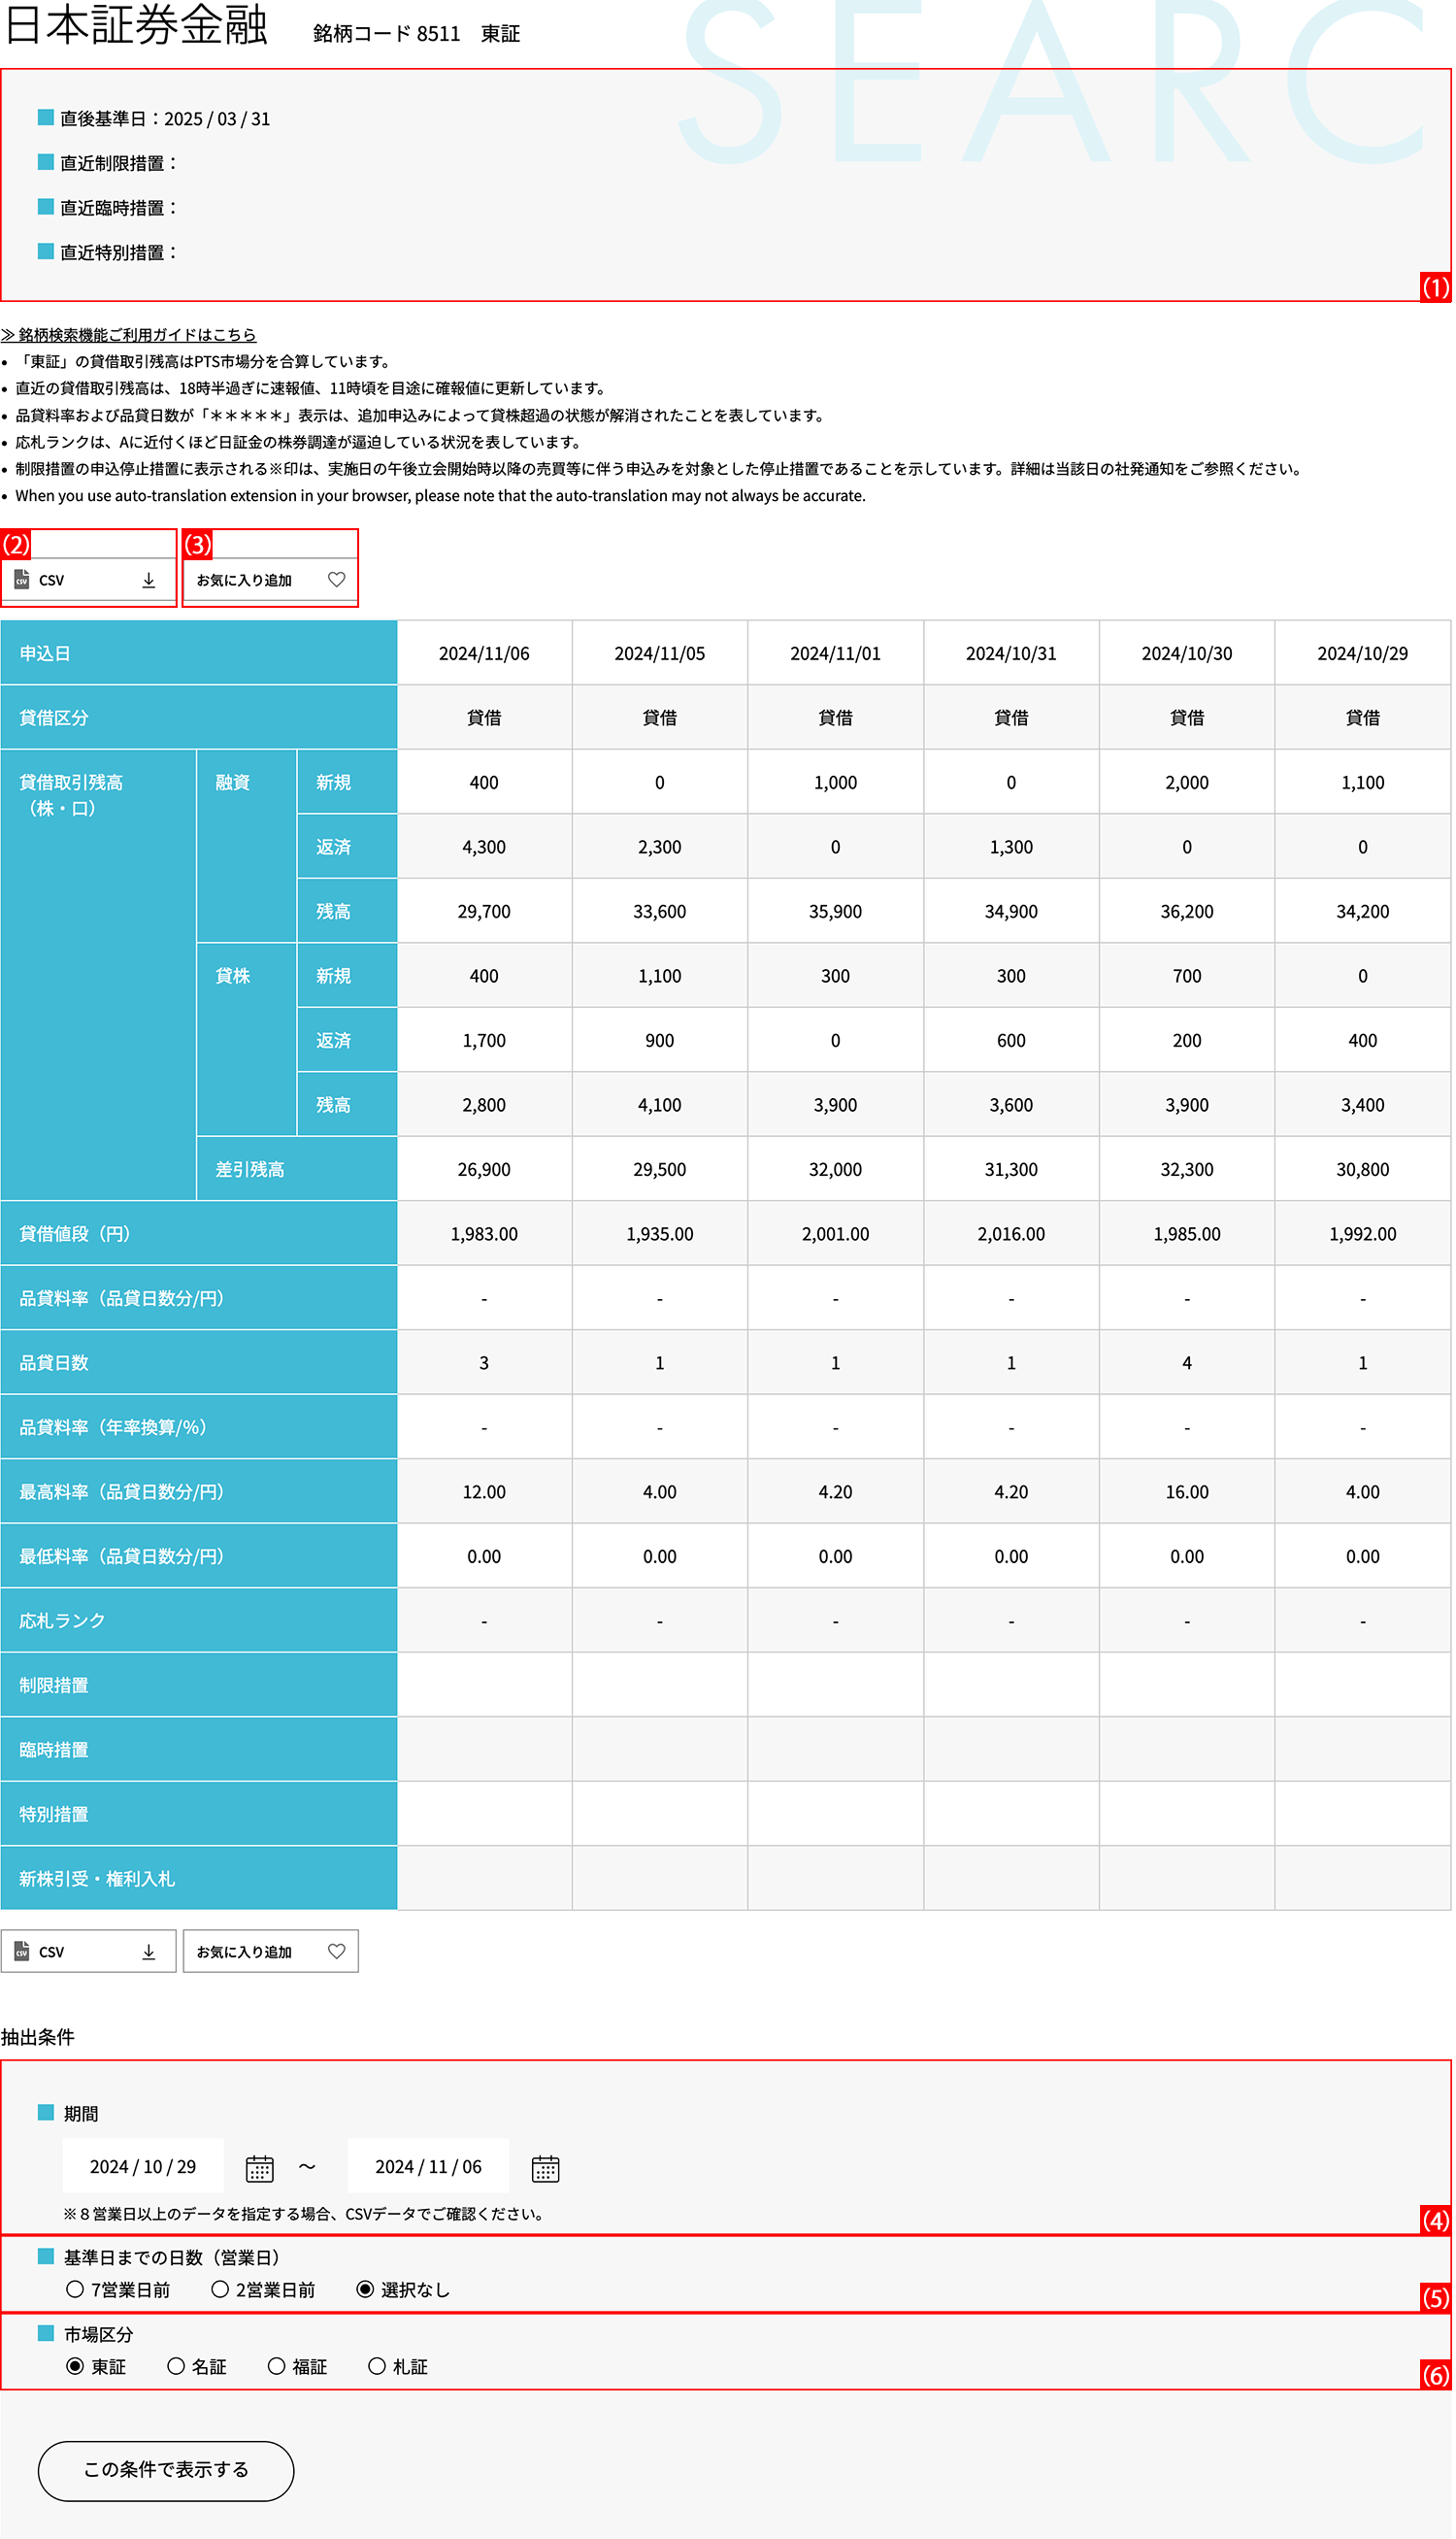Viewport: 1456px width, 2539px height.
Task: Download data using the top CSV button
Action: click(x=88, y=580)
